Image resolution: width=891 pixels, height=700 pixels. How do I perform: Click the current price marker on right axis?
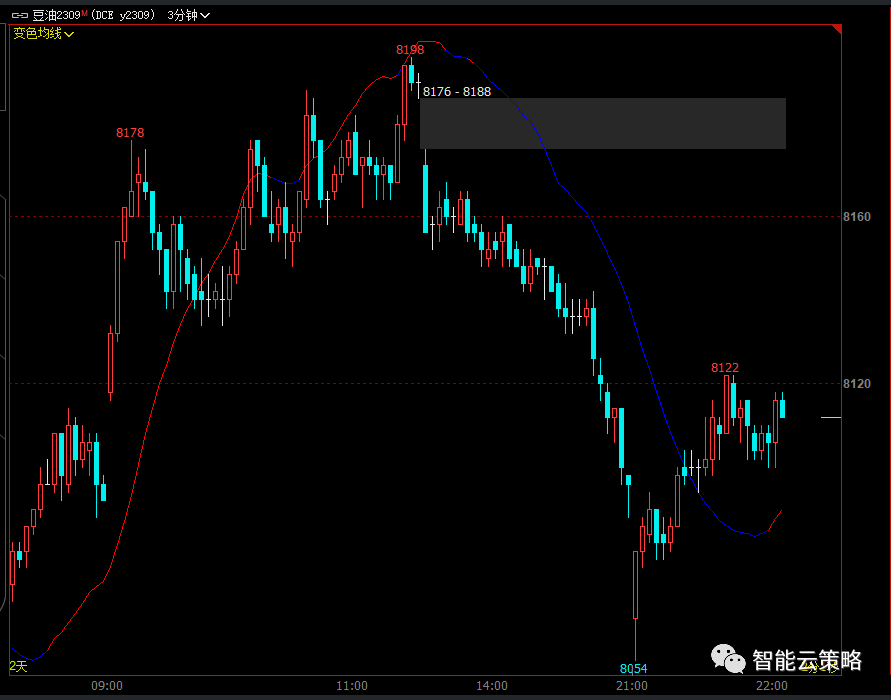point(830,417)
